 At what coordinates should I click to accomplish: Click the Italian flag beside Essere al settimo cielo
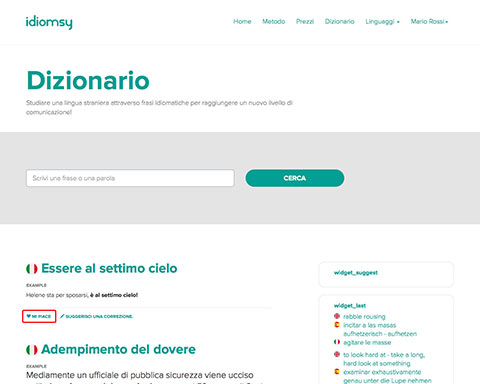click(x=32, y=269)
